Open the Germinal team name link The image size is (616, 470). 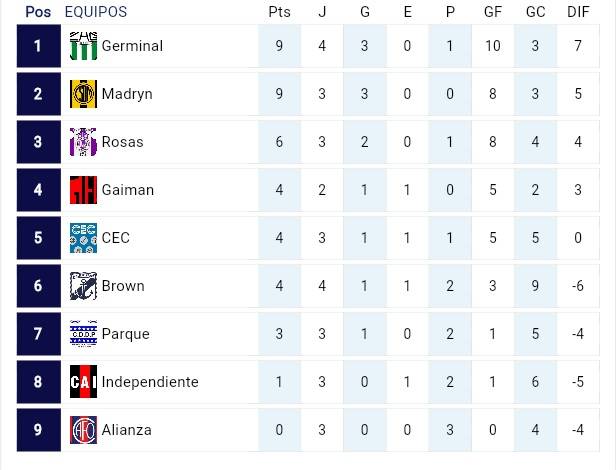point(132,46)
